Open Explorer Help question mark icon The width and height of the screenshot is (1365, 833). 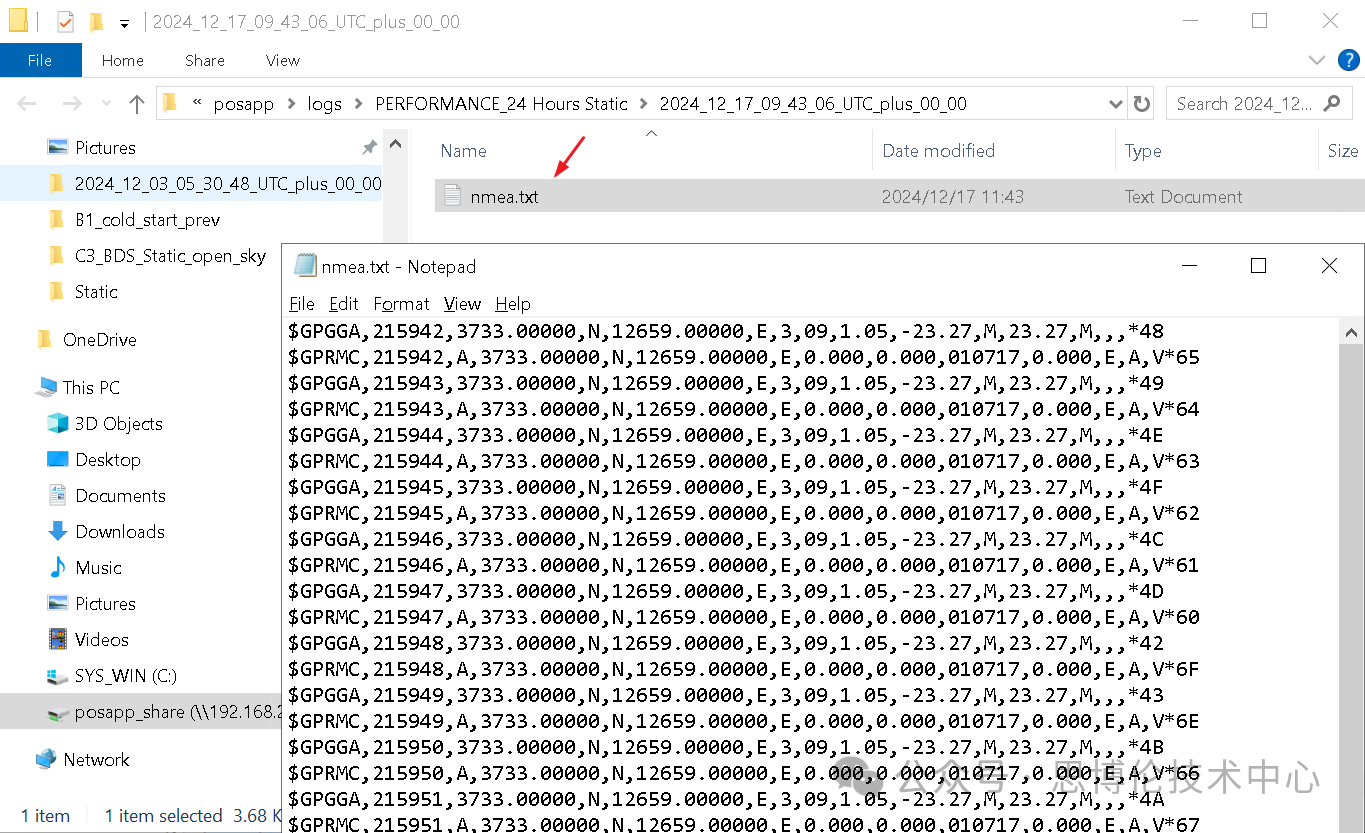pos(1348,60)
